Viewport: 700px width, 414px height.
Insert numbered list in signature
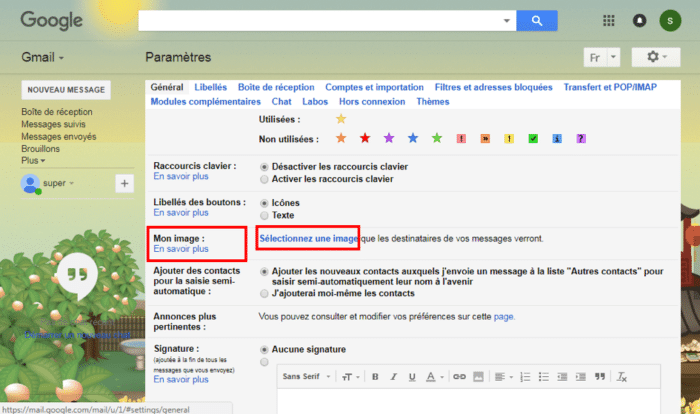(x=525, y=377)
